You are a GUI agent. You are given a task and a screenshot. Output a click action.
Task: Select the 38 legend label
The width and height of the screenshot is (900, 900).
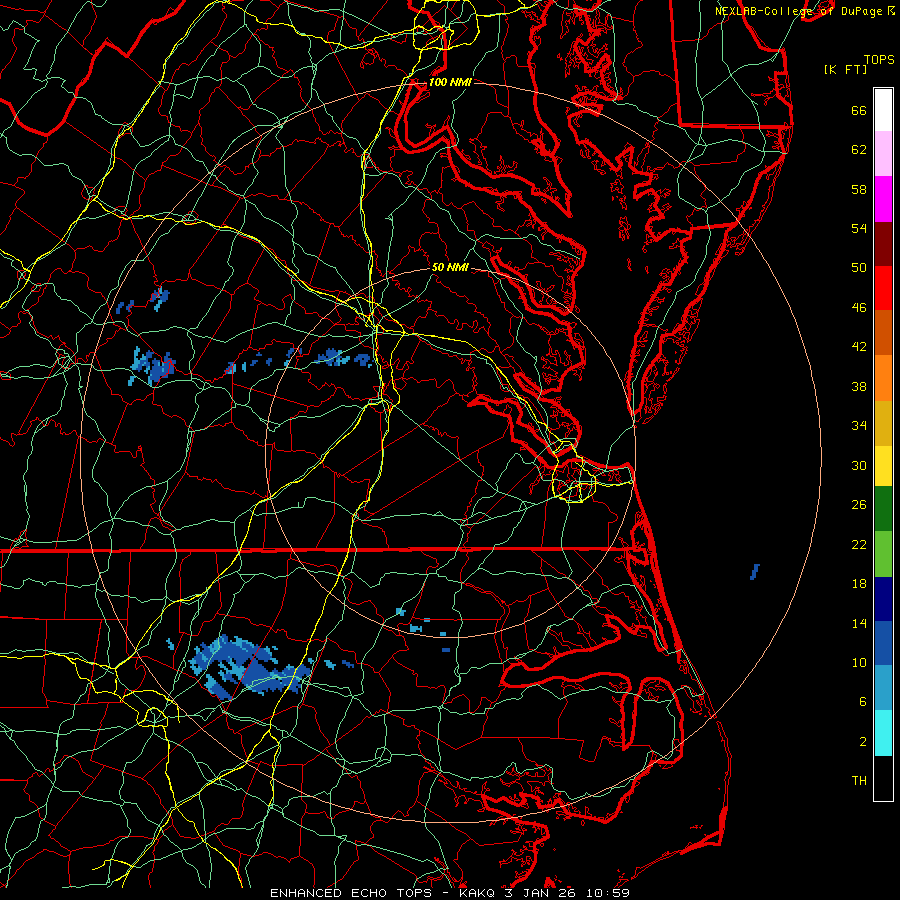859,386
